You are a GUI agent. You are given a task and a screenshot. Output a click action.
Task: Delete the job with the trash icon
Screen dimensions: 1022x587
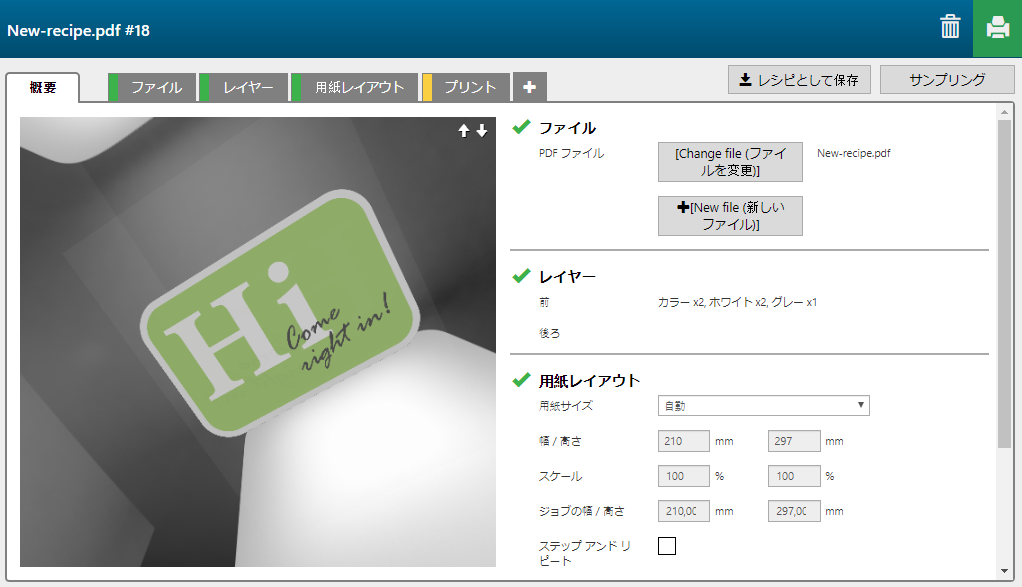(x=950, y=27)
